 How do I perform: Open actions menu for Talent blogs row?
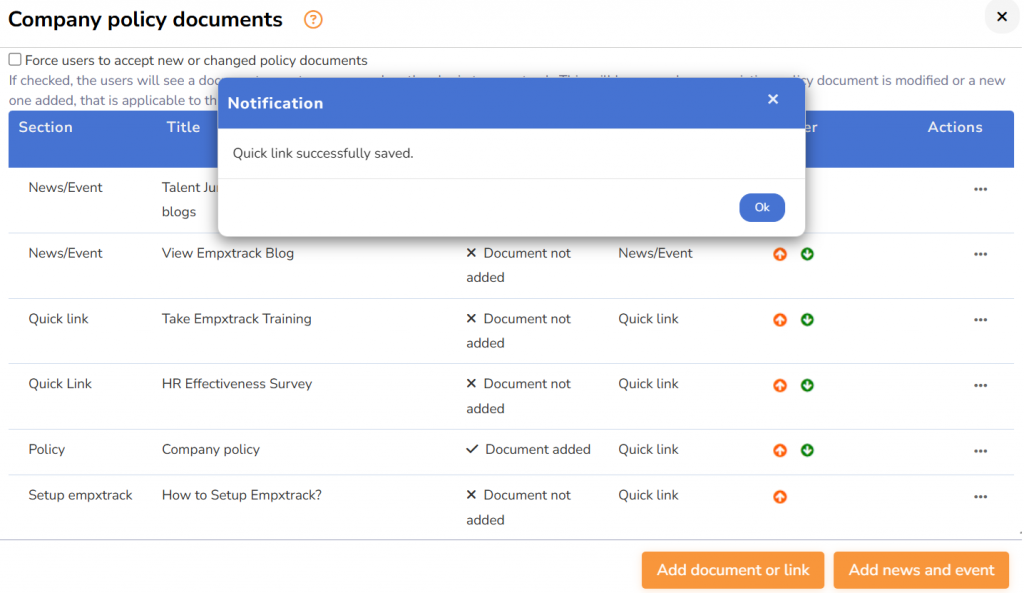tap(980, 189)
